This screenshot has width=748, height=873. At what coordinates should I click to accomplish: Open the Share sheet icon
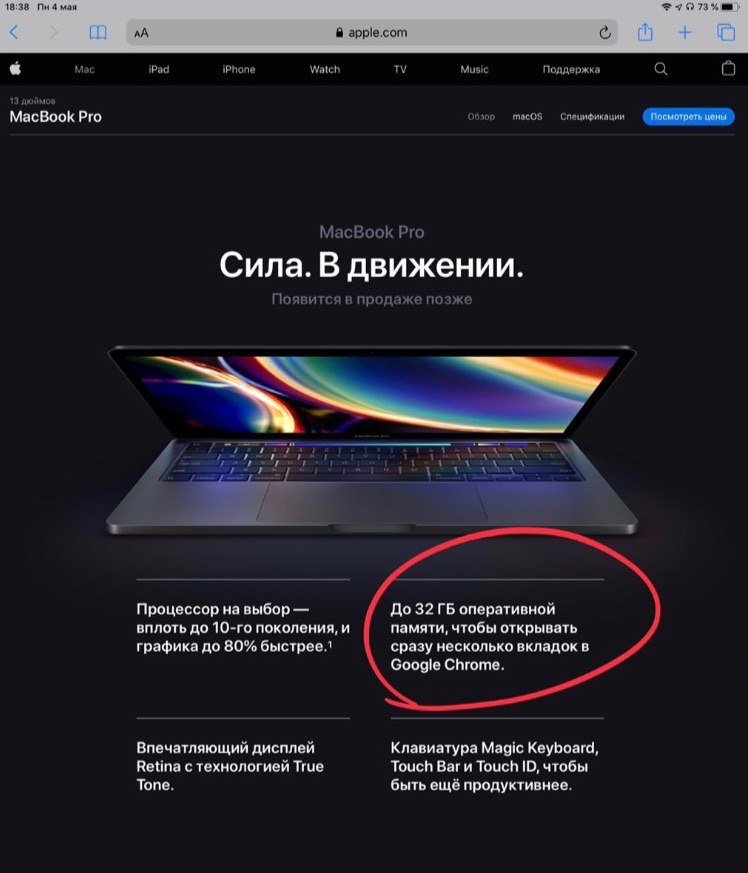click(x=645, y=32)
